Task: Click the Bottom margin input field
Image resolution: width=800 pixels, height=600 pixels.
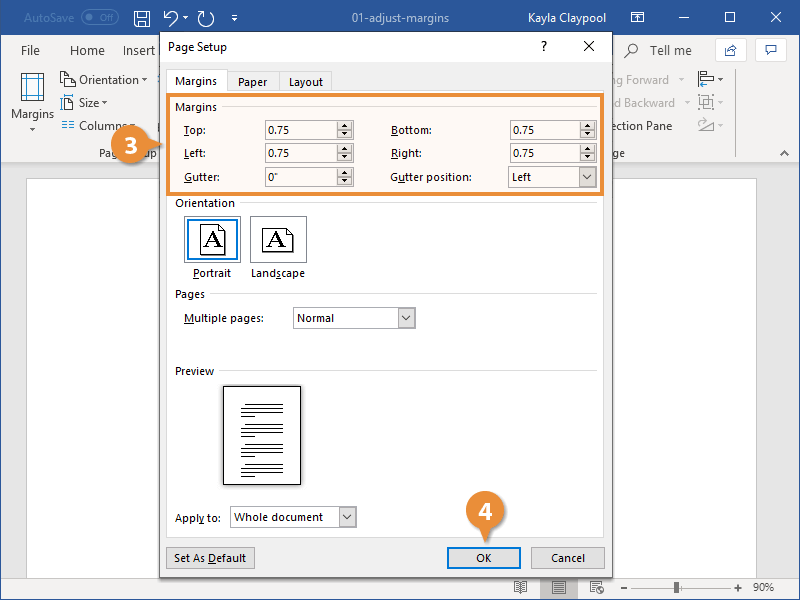Action: pyautogui.click(x=545, y=130)
